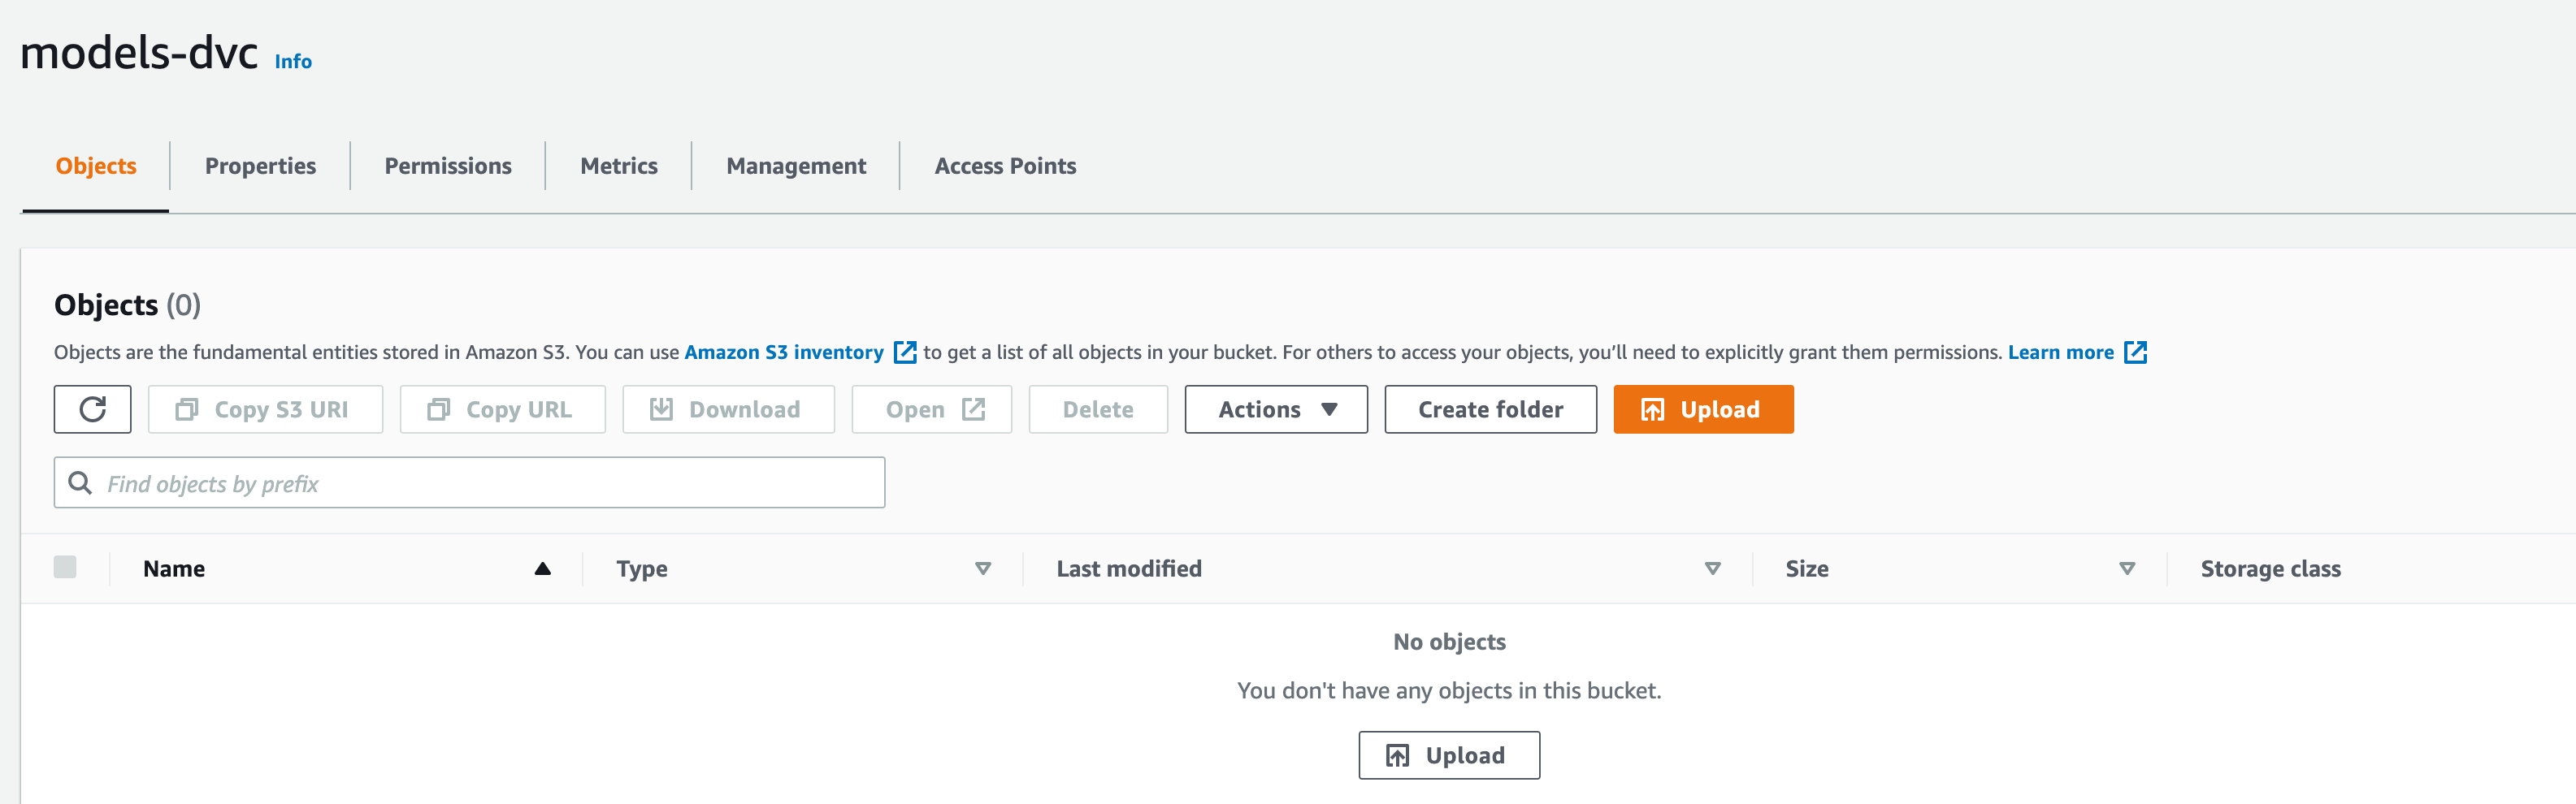Select the Access Points tab
Image resolution: width=2576 pixels, height=804 pixels.
coord(1005,166)
